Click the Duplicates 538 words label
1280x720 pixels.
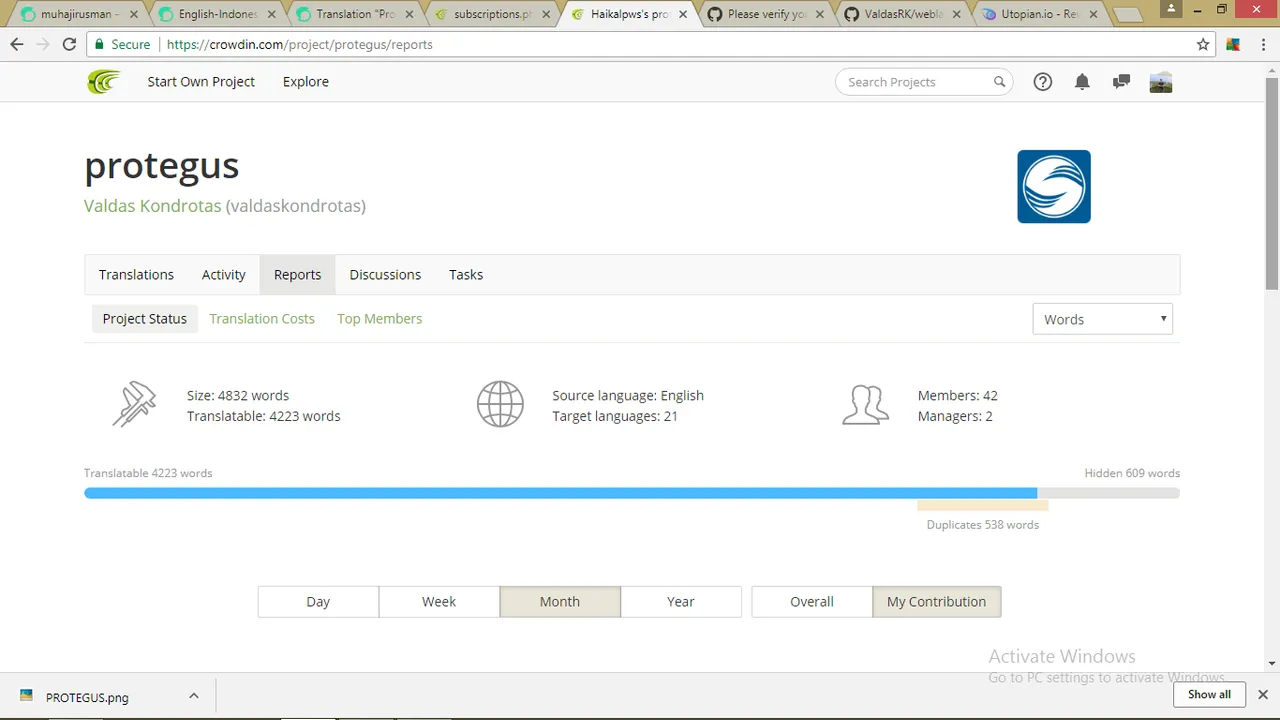click(983, 524)
